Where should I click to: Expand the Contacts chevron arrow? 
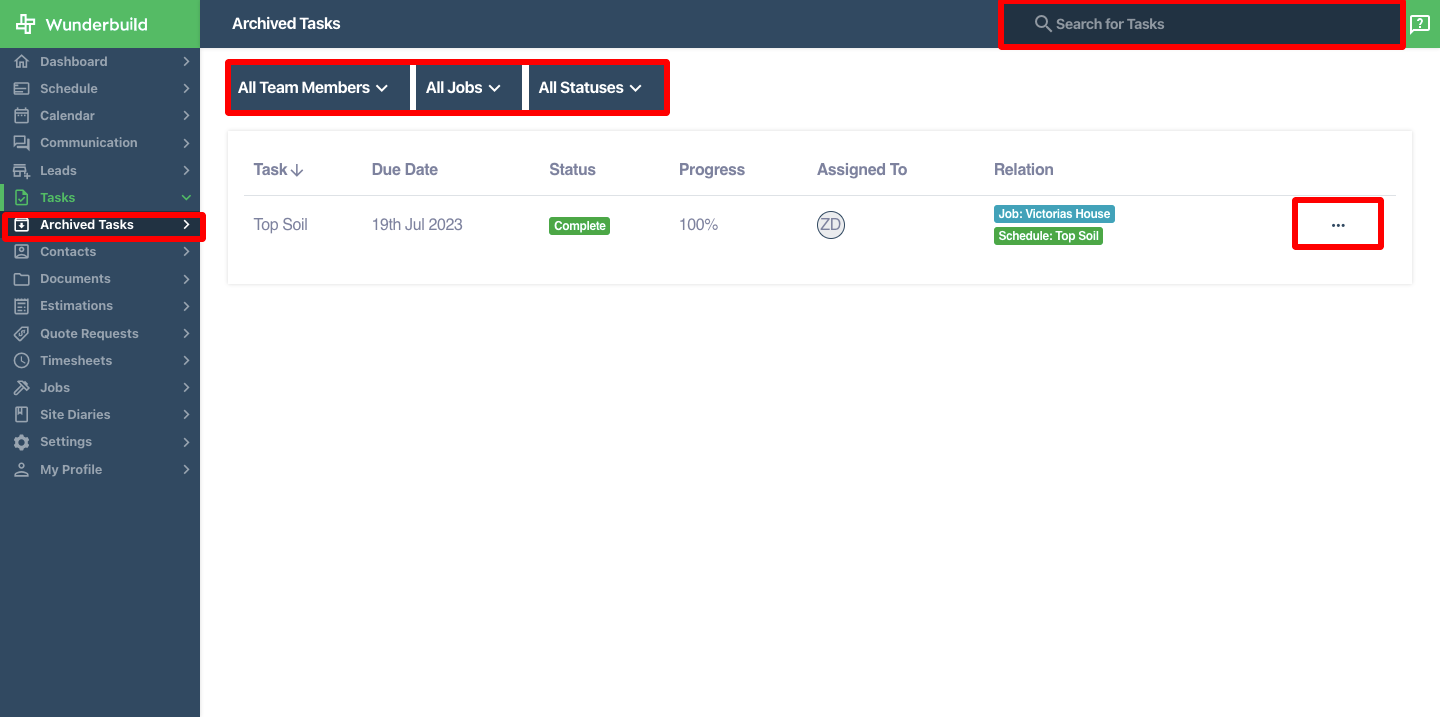coord(186,252)
